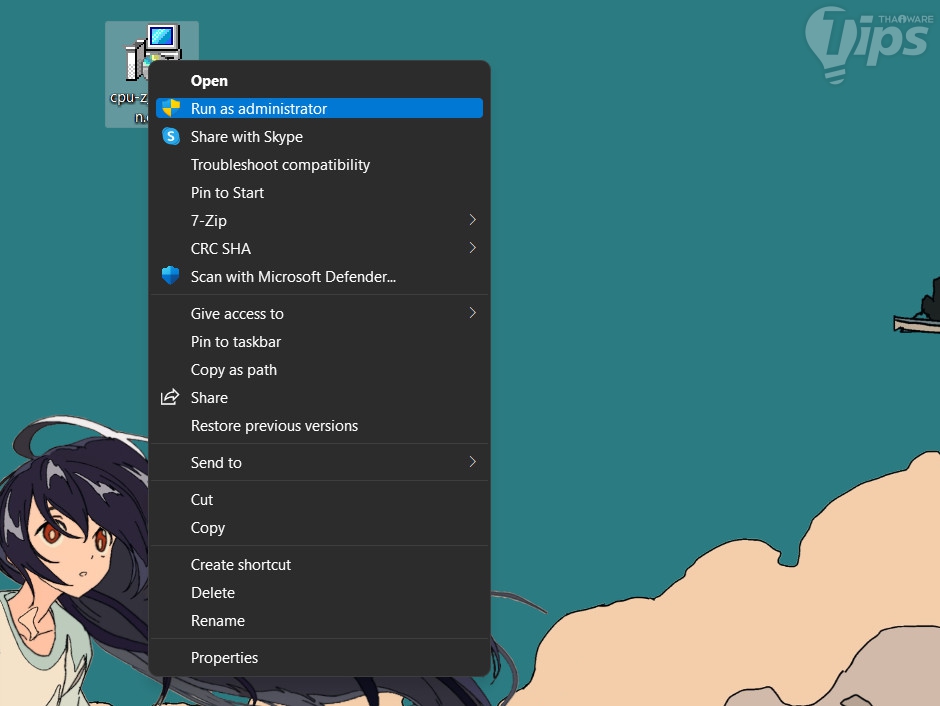Click the Thaiware Tips logo

coord(869,44)
